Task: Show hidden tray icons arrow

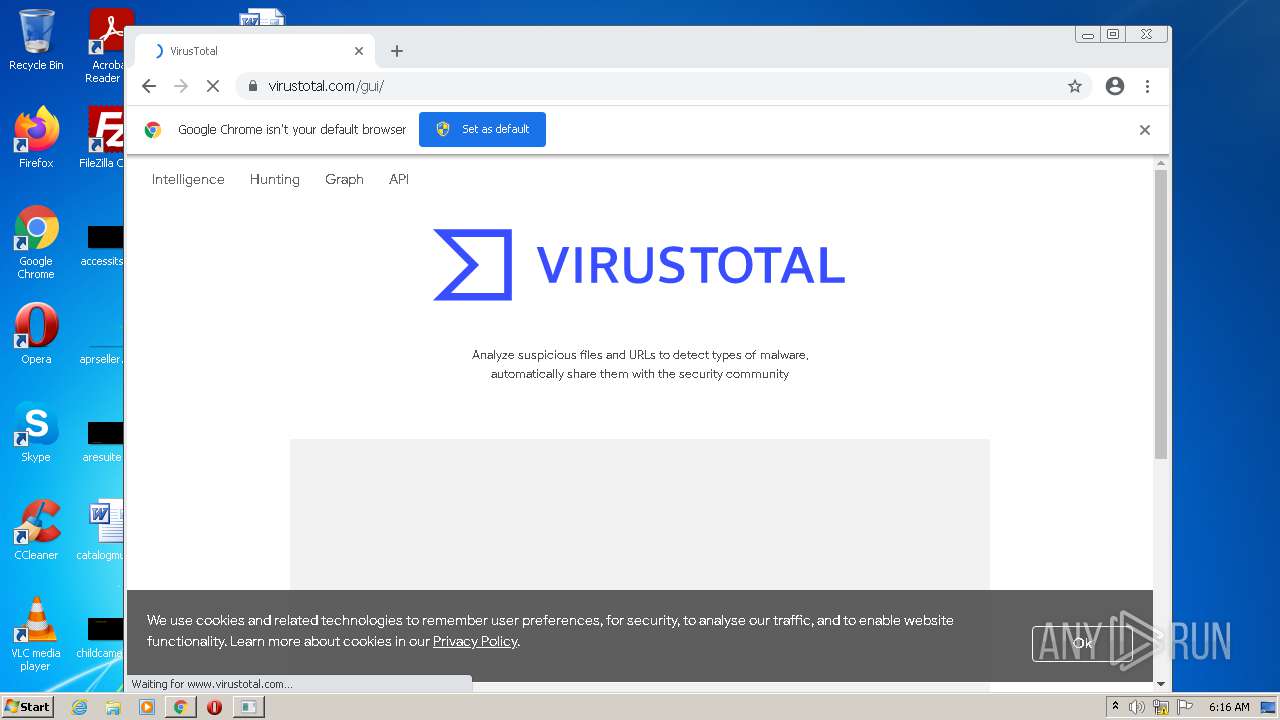Action: 1115,707
